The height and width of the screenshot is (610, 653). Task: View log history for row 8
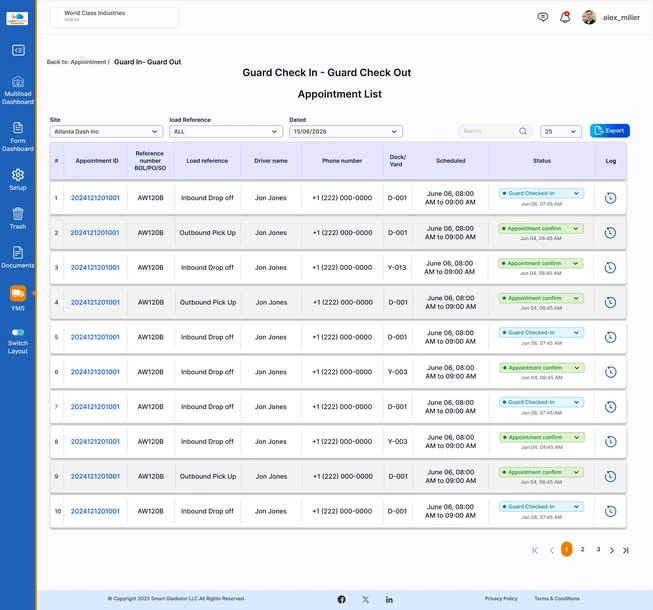(x=610, y=441)
